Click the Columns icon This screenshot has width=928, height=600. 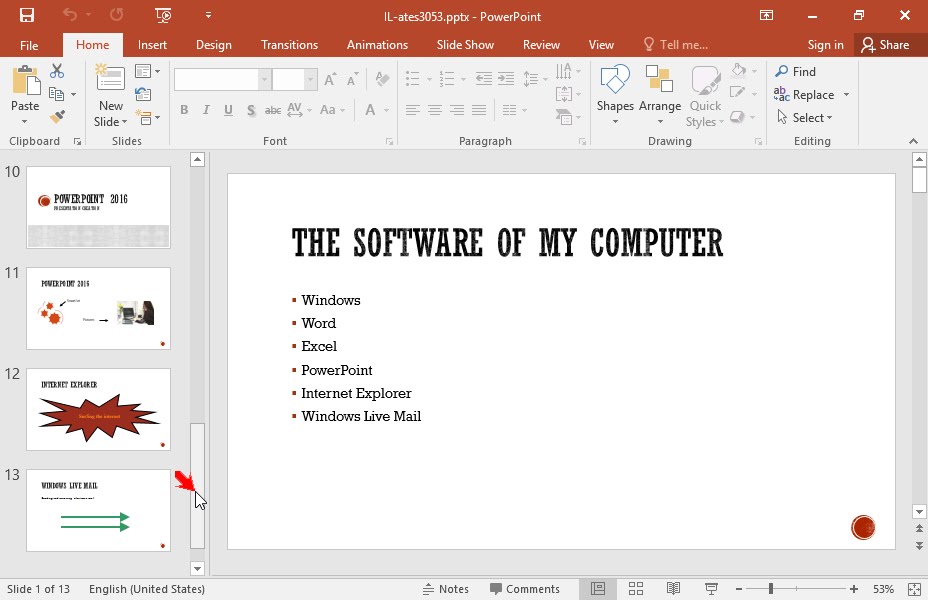[510, 110]
